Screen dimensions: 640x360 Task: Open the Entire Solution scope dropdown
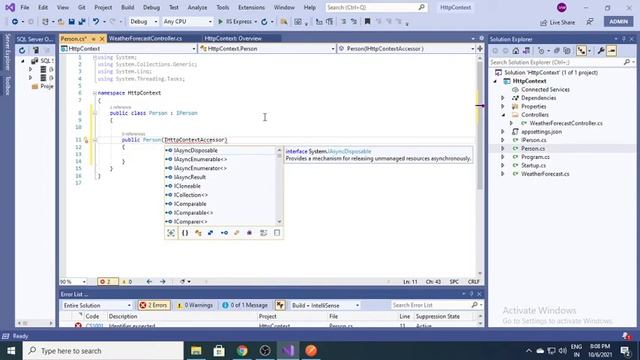(96, 305)
